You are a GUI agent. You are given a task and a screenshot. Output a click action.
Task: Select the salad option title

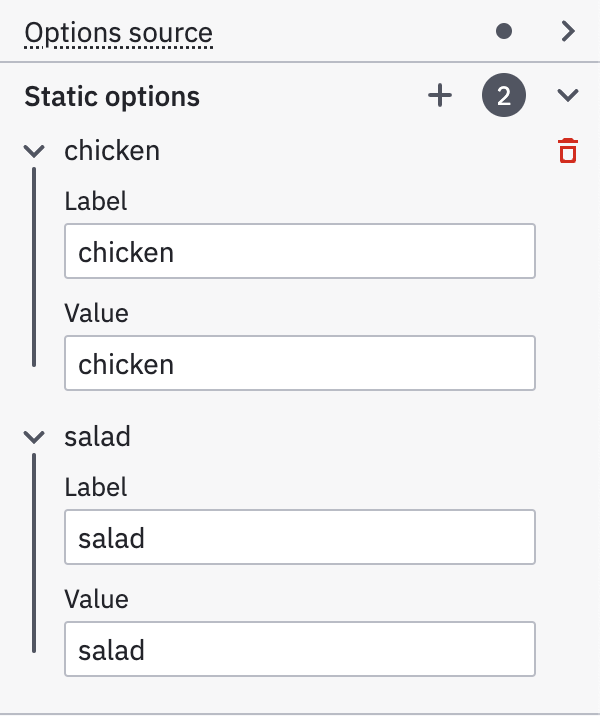(x=98, y=437)
